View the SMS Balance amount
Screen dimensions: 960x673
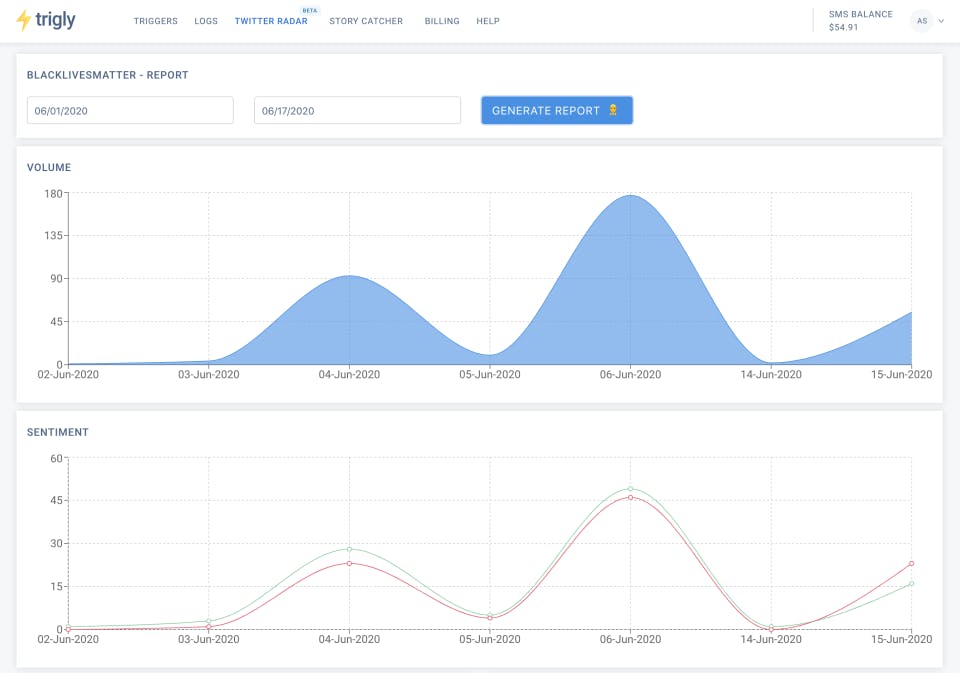pyautogui.click(x=844, y=27)
